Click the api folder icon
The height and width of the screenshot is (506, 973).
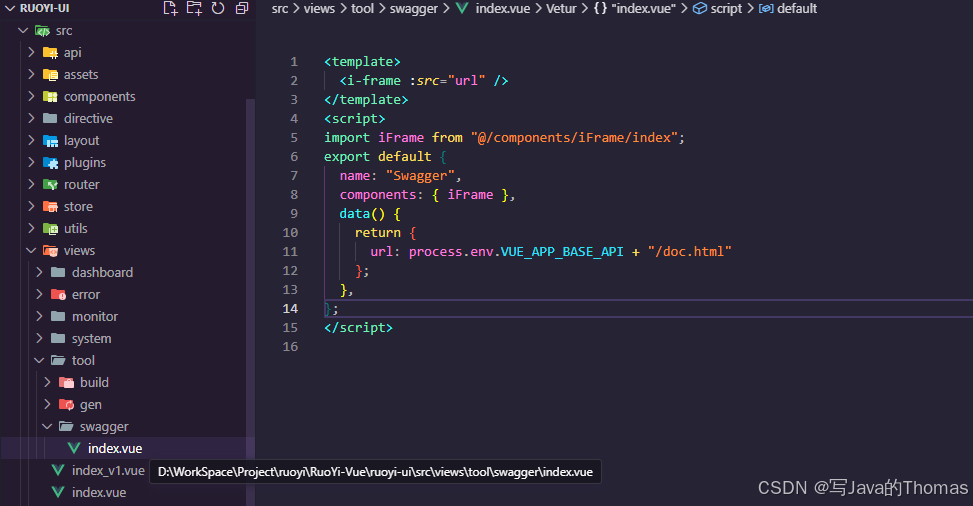coord(50,53)
